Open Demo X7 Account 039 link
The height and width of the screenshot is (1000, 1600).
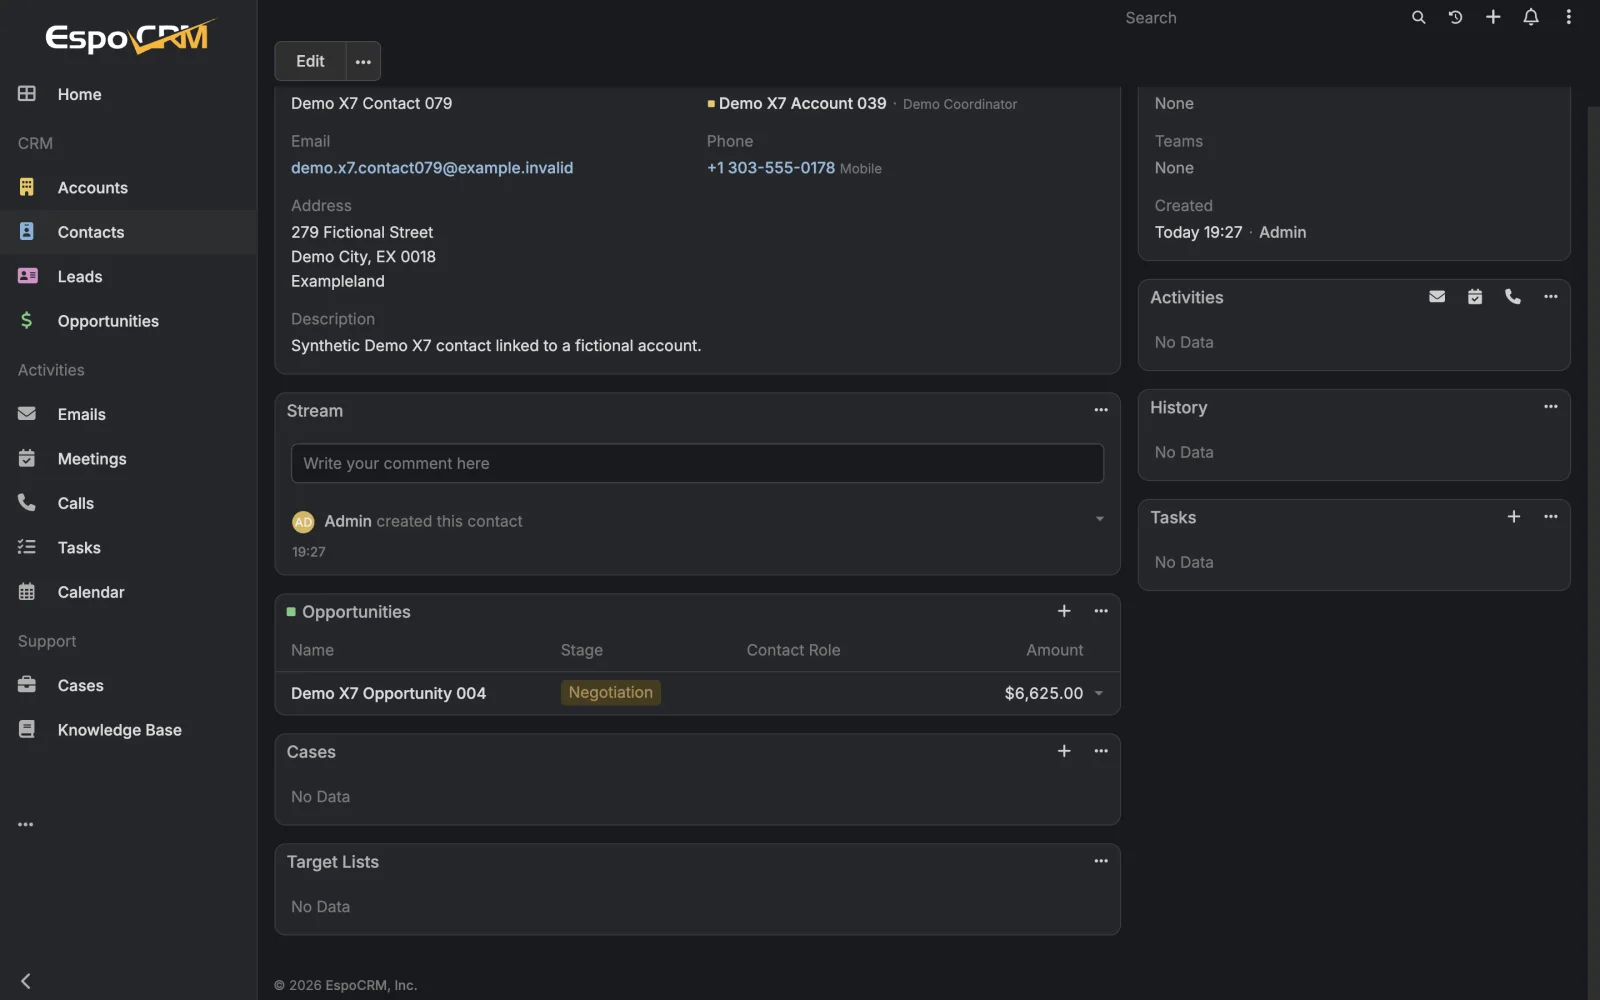802,103
